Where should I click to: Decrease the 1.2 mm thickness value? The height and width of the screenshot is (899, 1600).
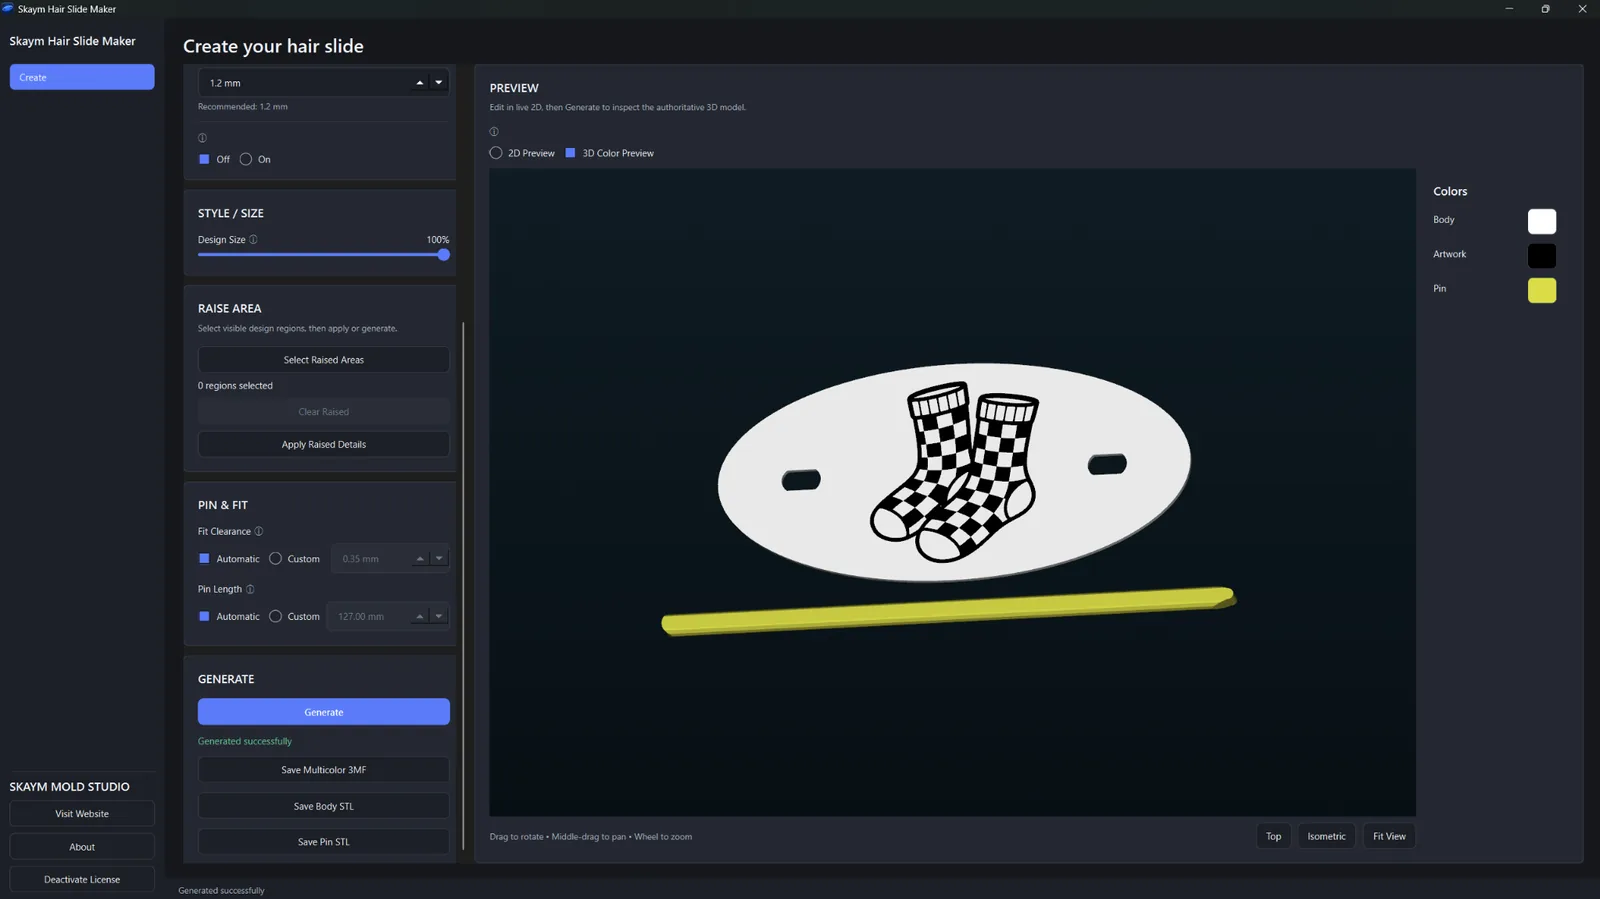(439, 83)
